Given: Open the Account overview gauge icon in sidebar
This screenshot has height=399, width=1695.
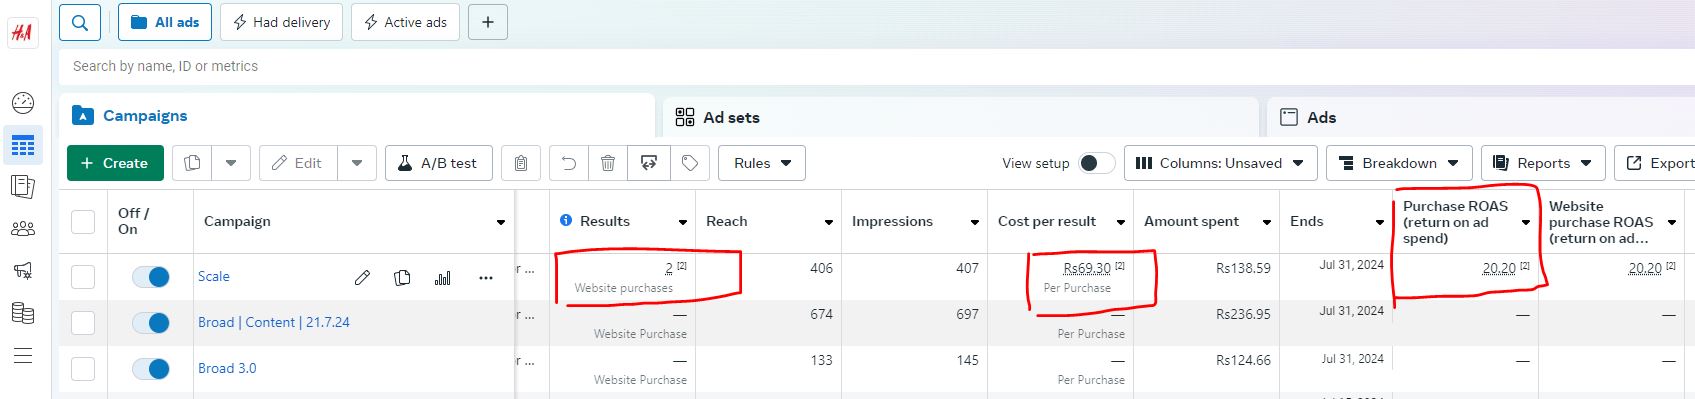Looking at the screenshot, I should coord(23,103).
